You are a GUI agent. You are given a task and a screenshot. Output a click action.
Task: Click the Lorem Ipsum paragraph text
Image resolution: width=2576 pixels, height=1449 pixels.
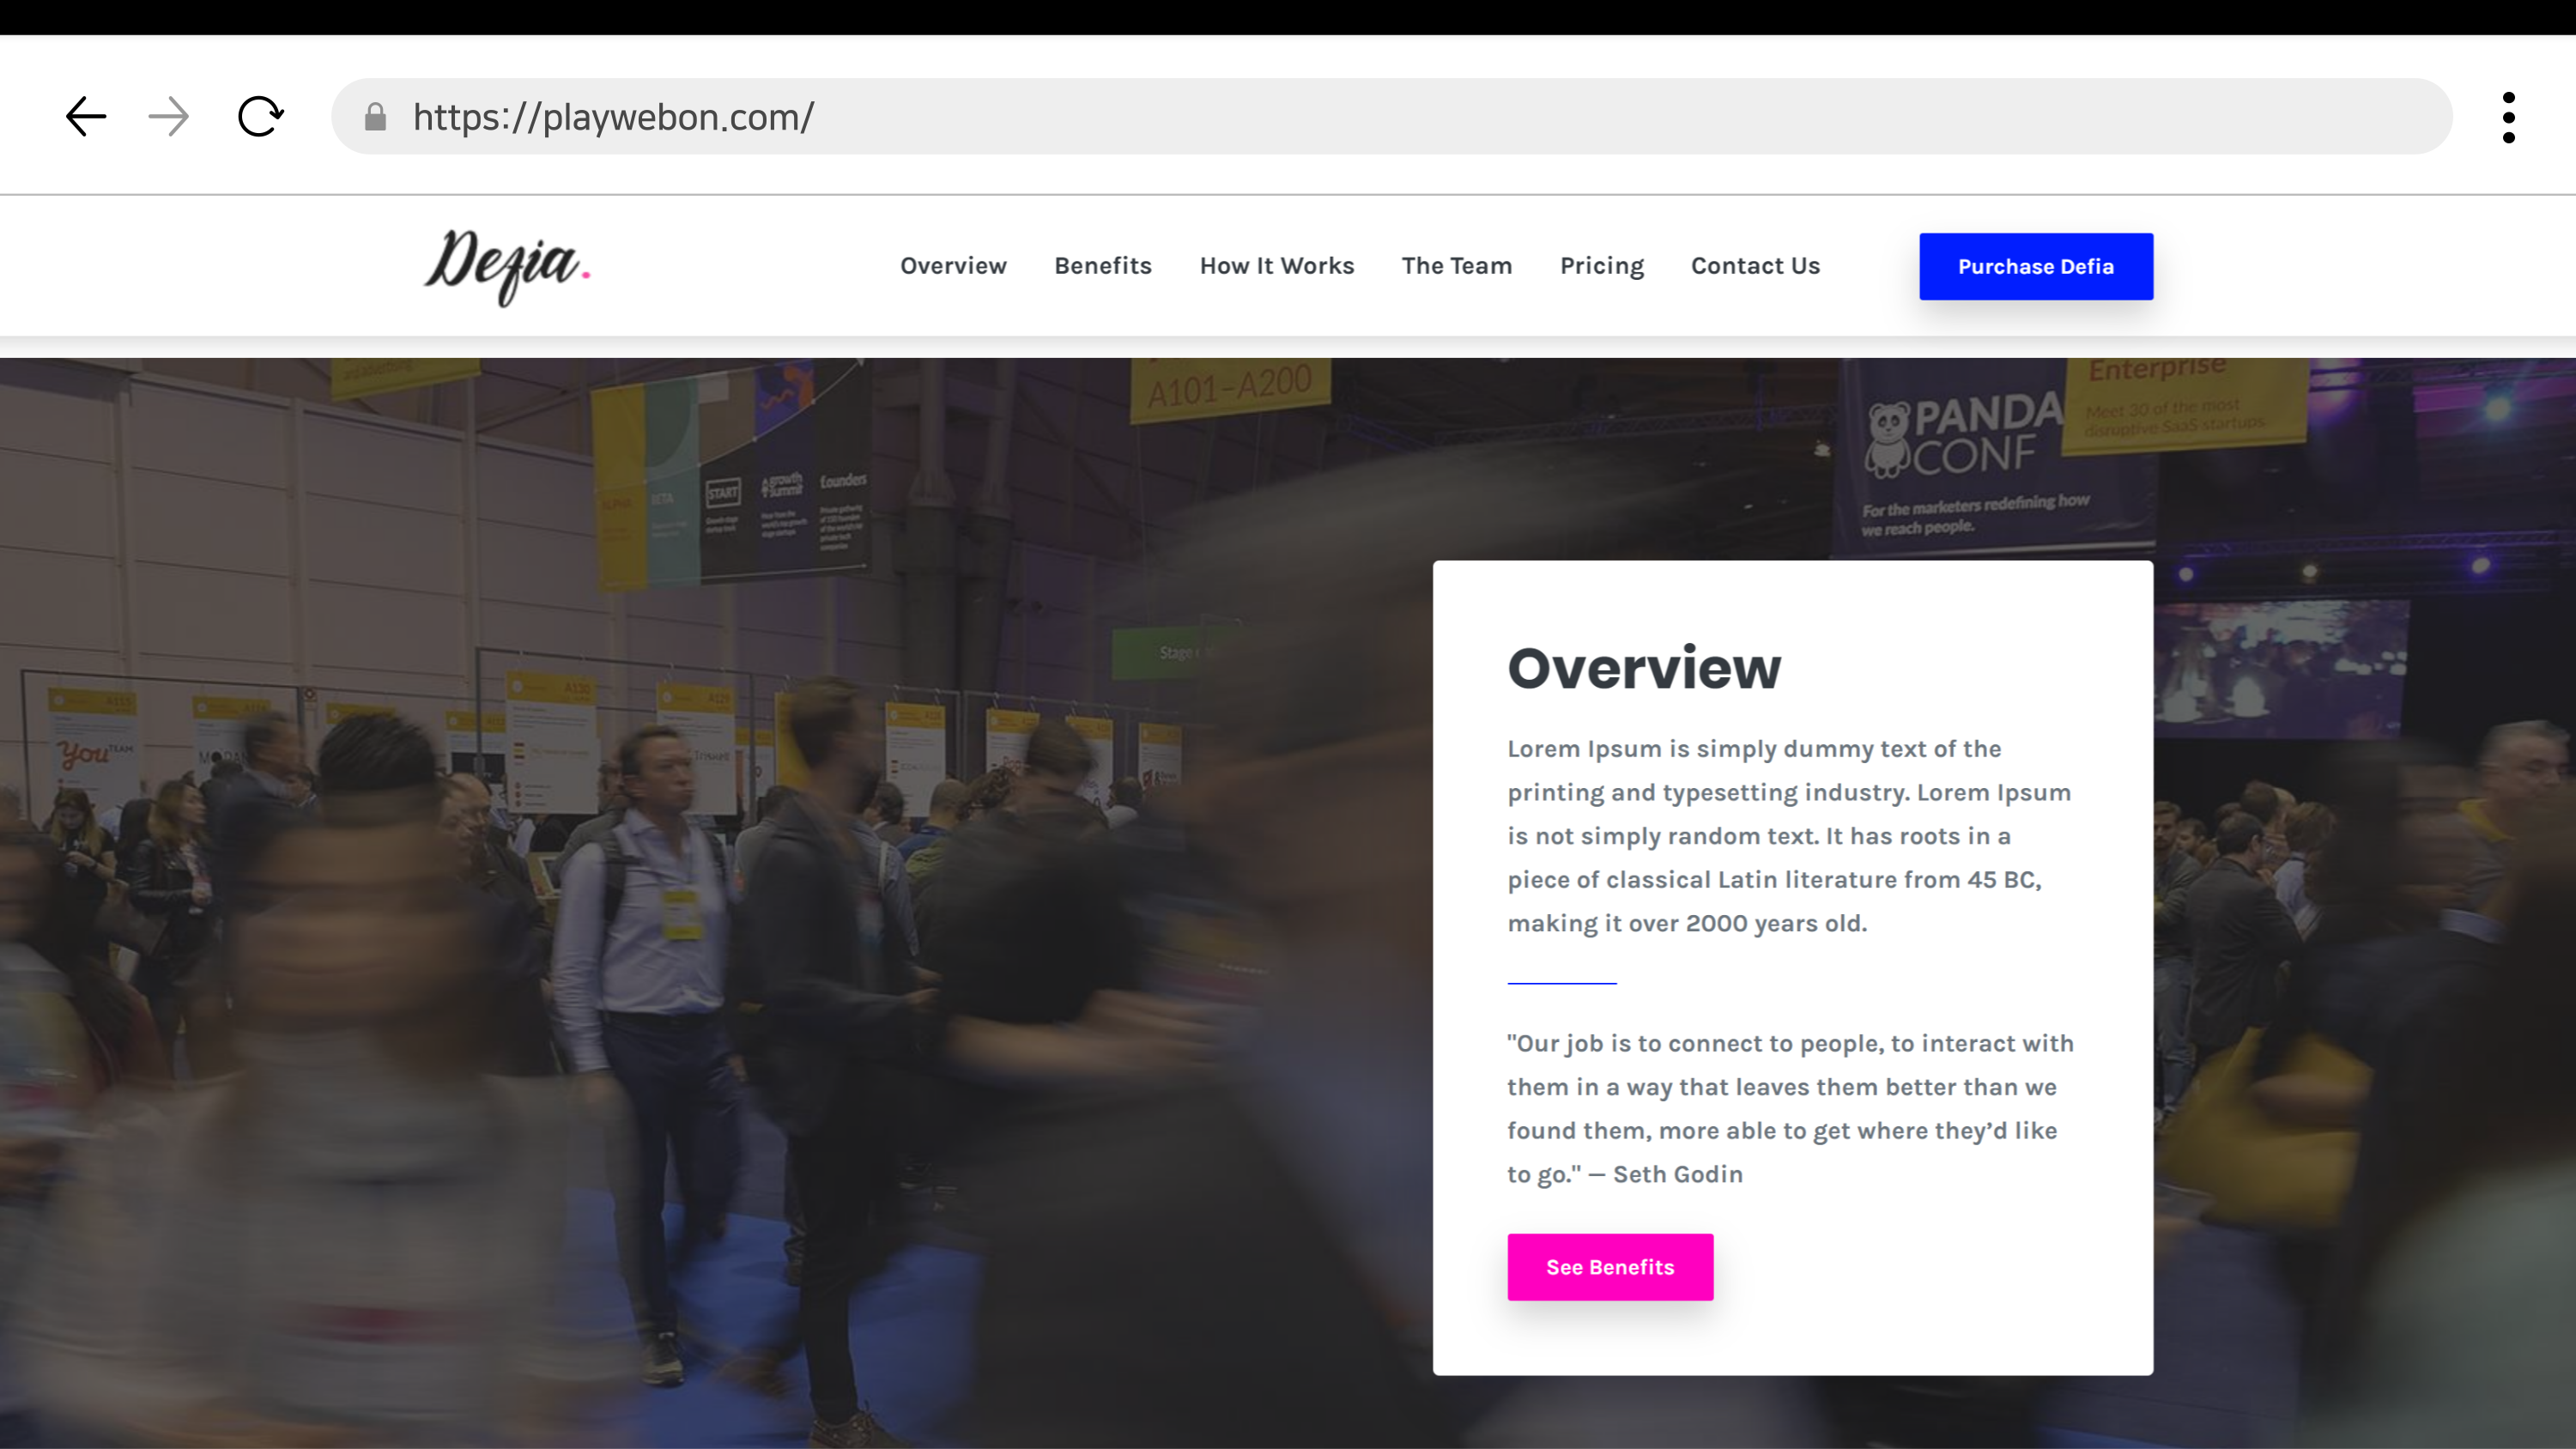coord(1790,836)
